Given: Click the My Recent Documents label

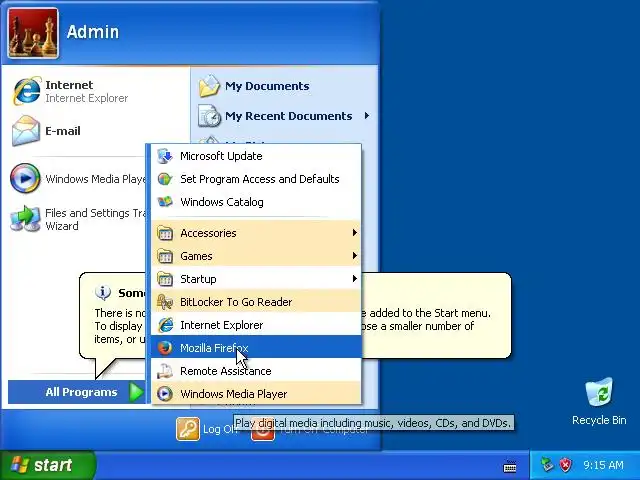Looking at the screenshot, I should (289, 116).
